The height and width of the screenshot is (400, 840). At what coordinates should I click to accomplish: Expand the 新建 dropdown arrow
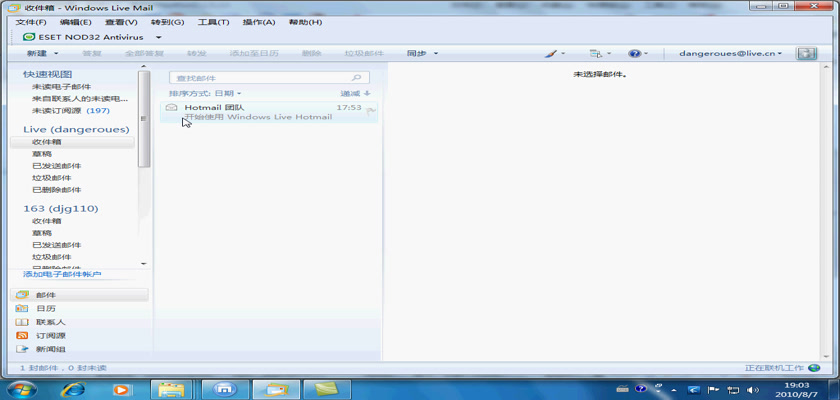click(x=56, y=53)
